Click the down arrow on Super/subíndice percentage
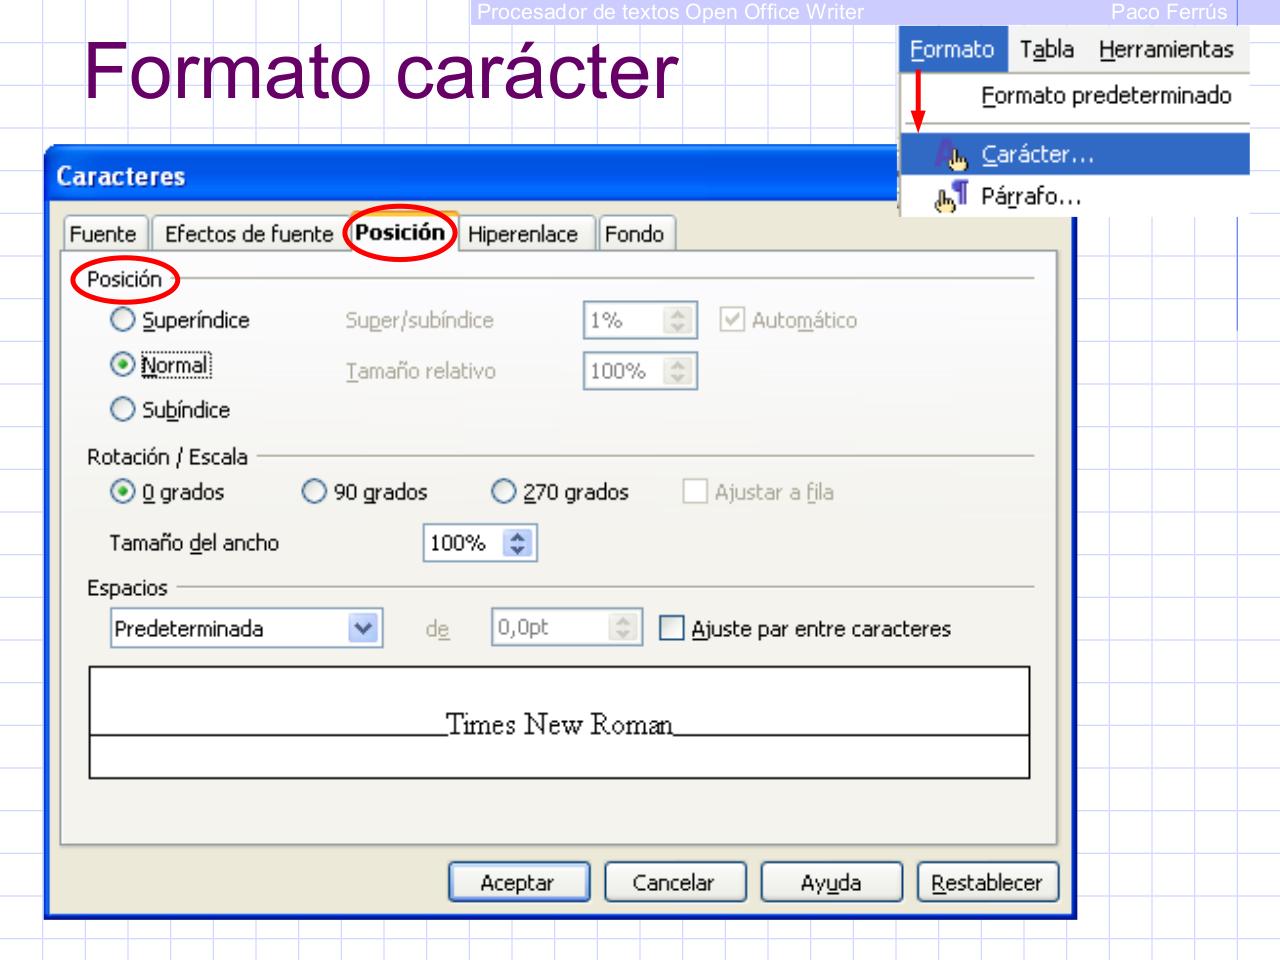This screenshot has height=960, width=1280. click(x=676, y=326)
